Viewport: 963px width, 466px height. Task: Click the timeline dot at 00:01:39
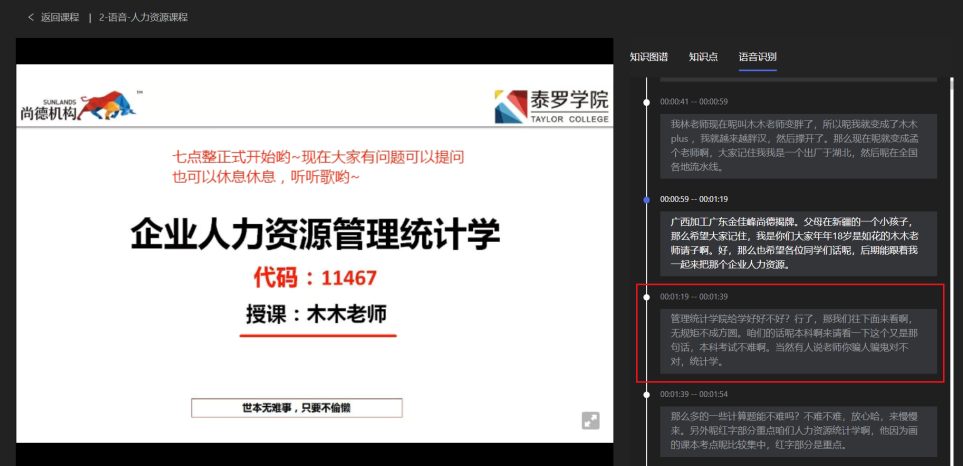[646, 394]
